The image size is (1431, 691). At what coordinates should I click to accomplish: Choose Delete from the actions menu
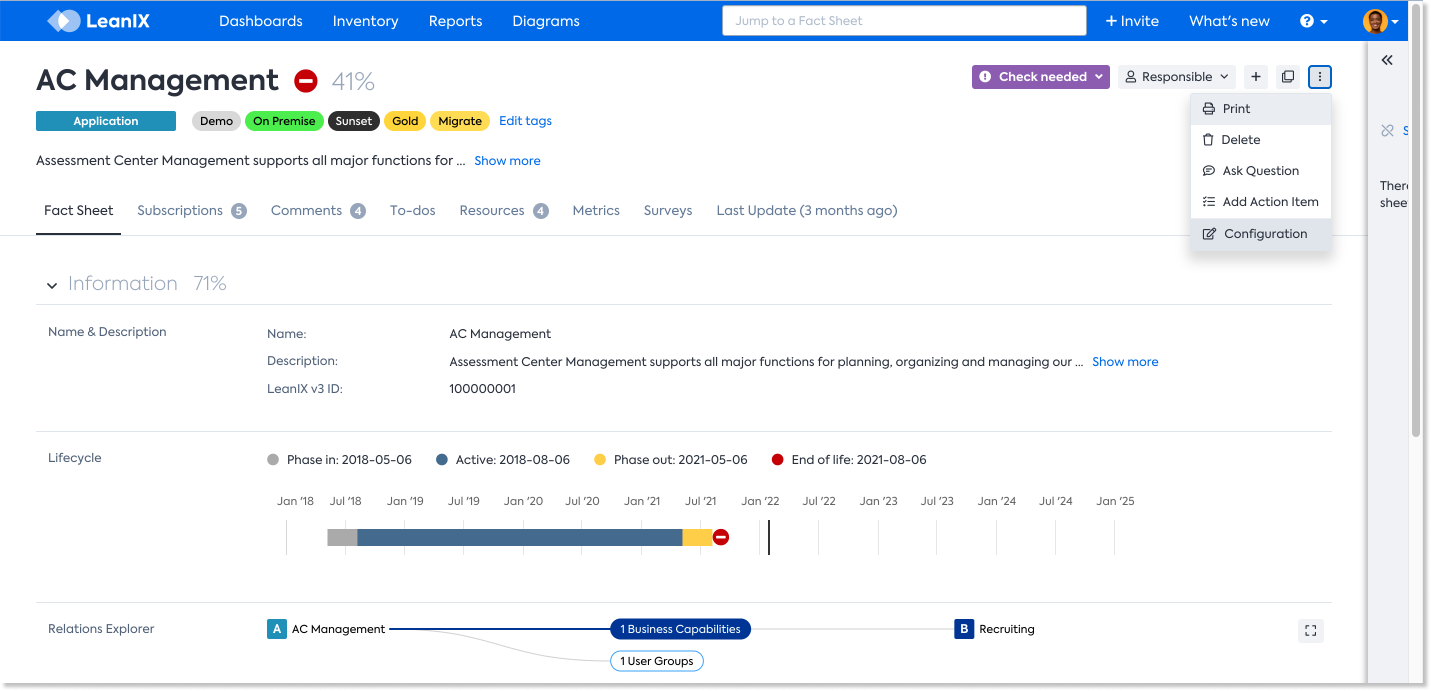point(1261,140)
